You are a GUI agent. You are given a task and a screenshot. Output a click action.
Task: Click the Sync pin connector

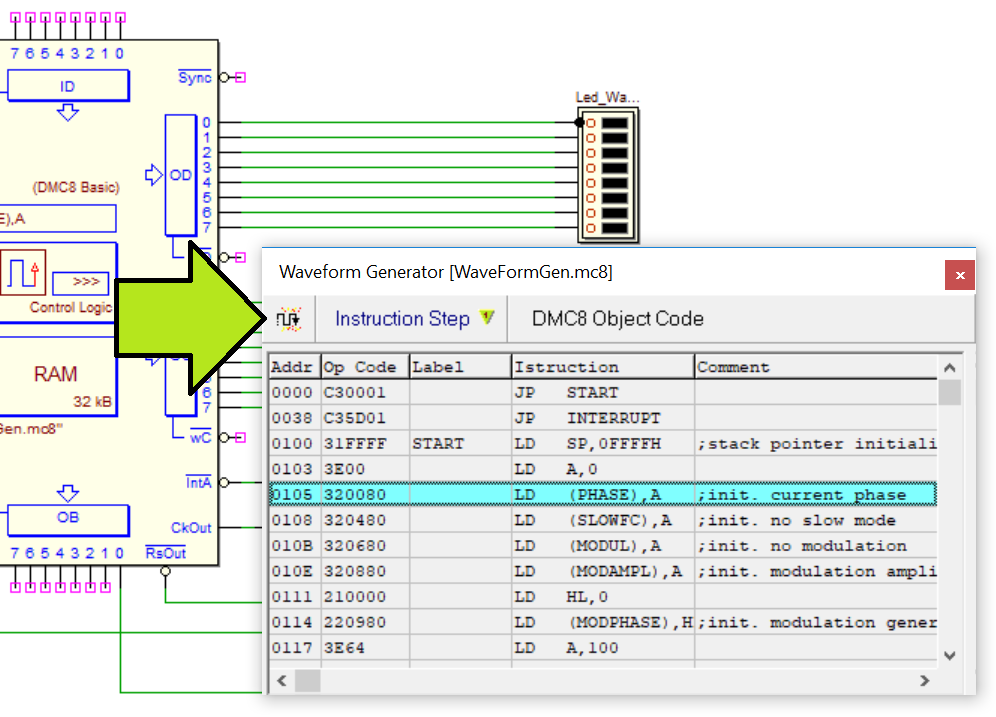[x=240, y=77]
